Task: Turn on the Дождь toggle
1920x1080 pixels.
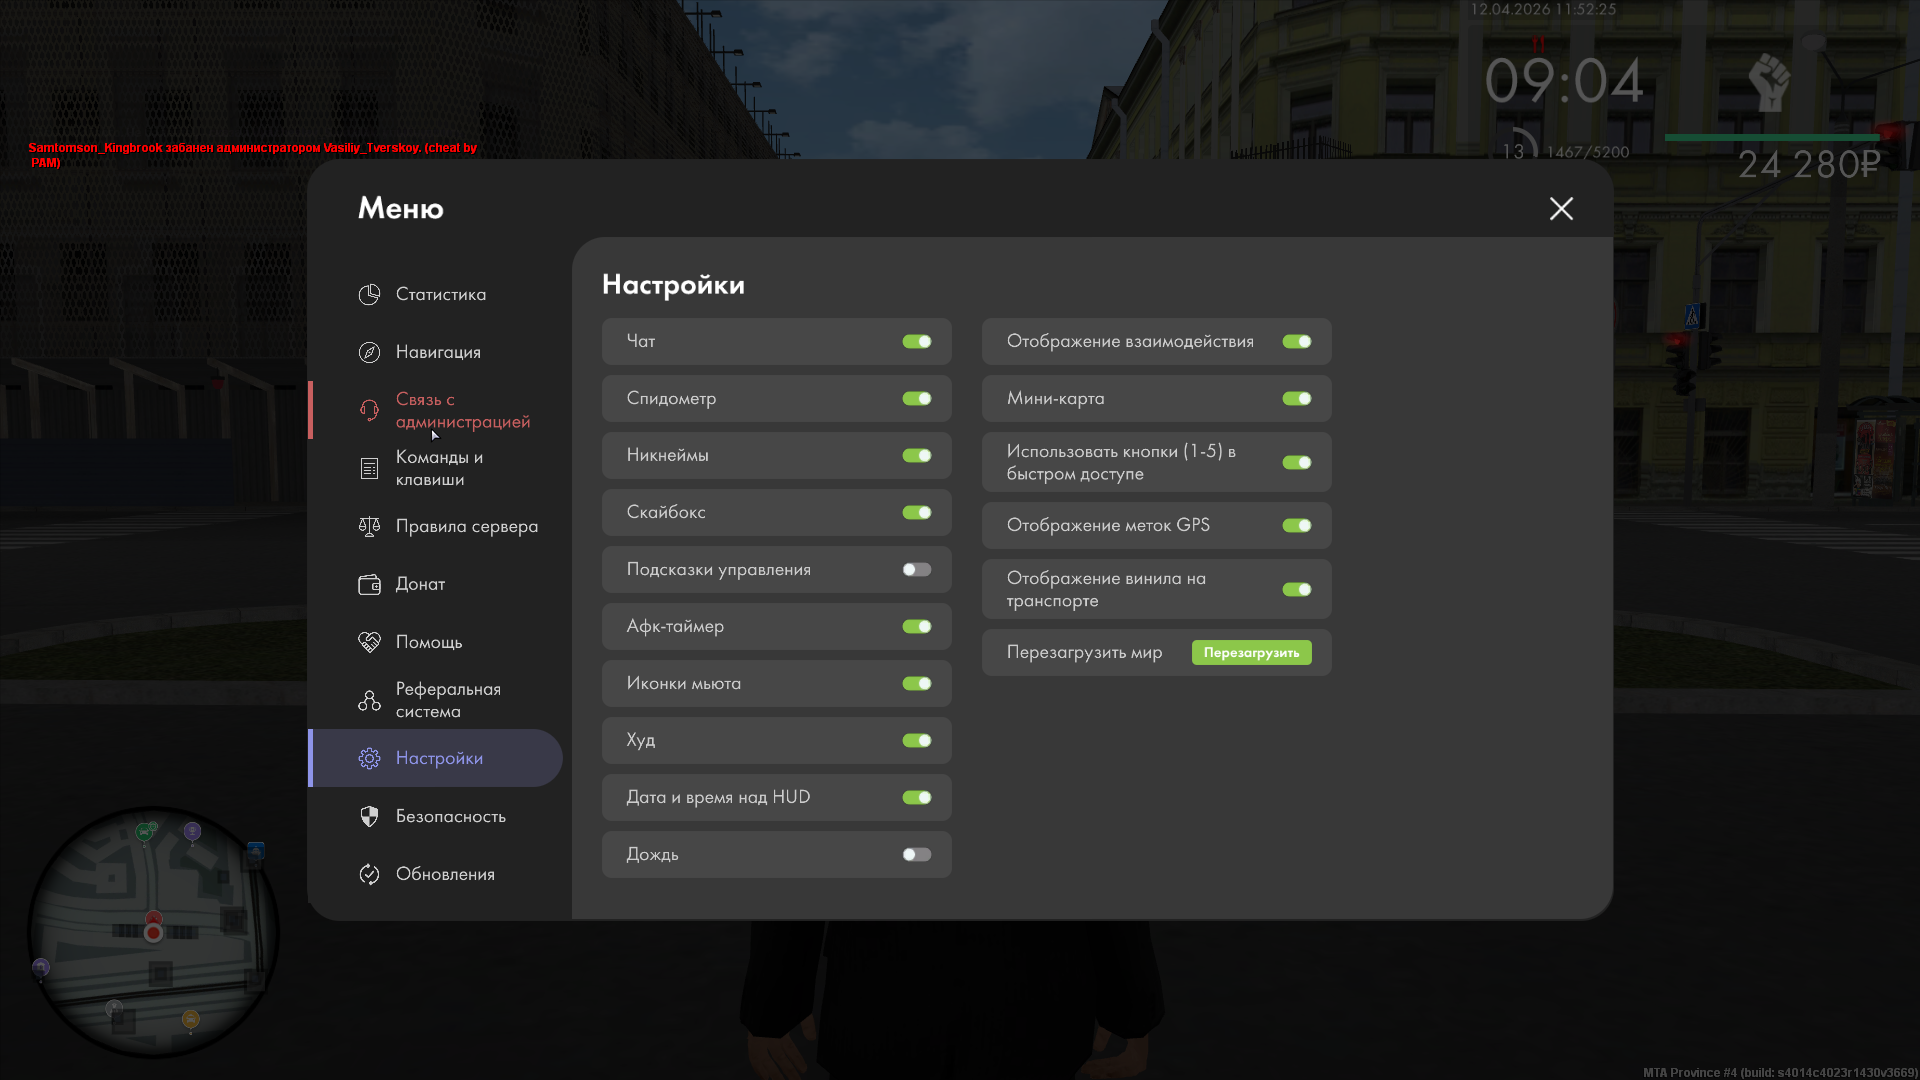Action: point(916,855)
